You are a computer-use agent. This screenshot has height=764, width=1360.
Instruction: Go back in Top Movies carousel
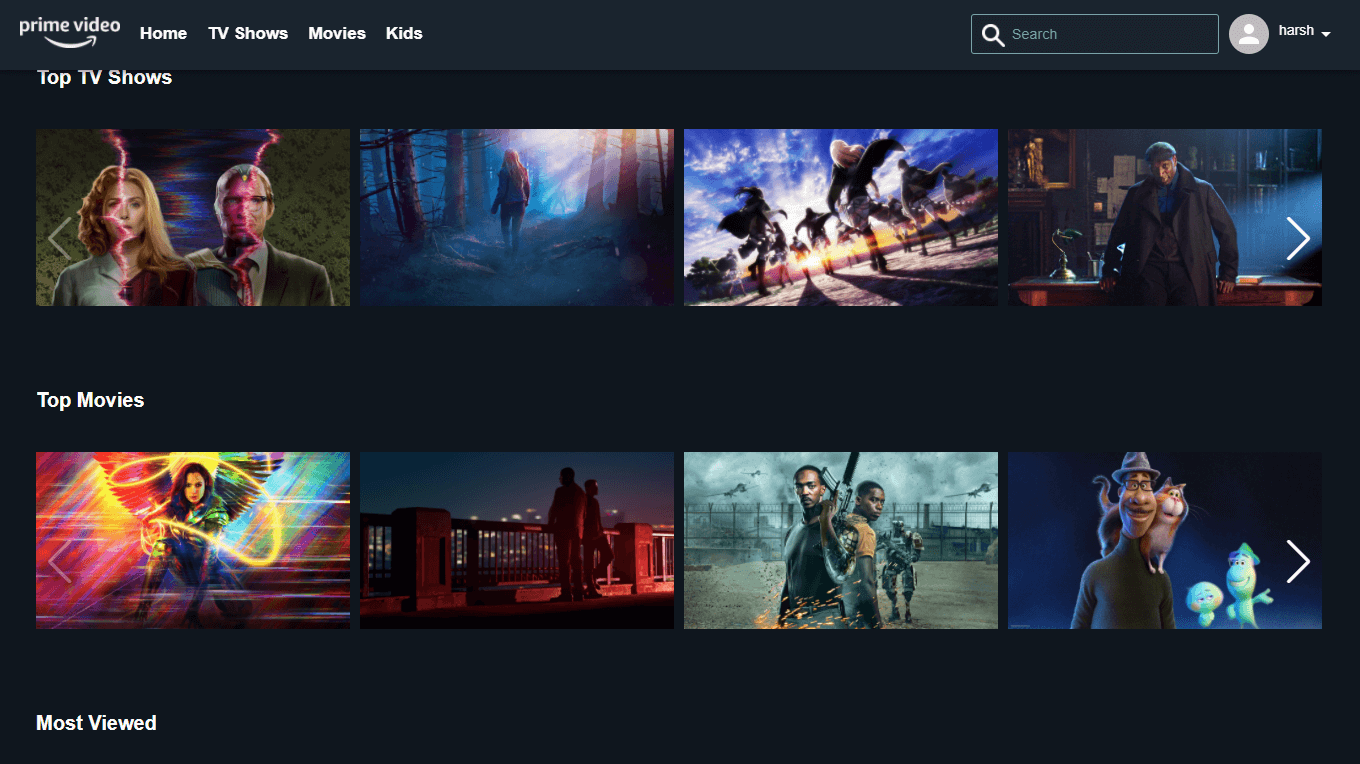click(60, 561)
